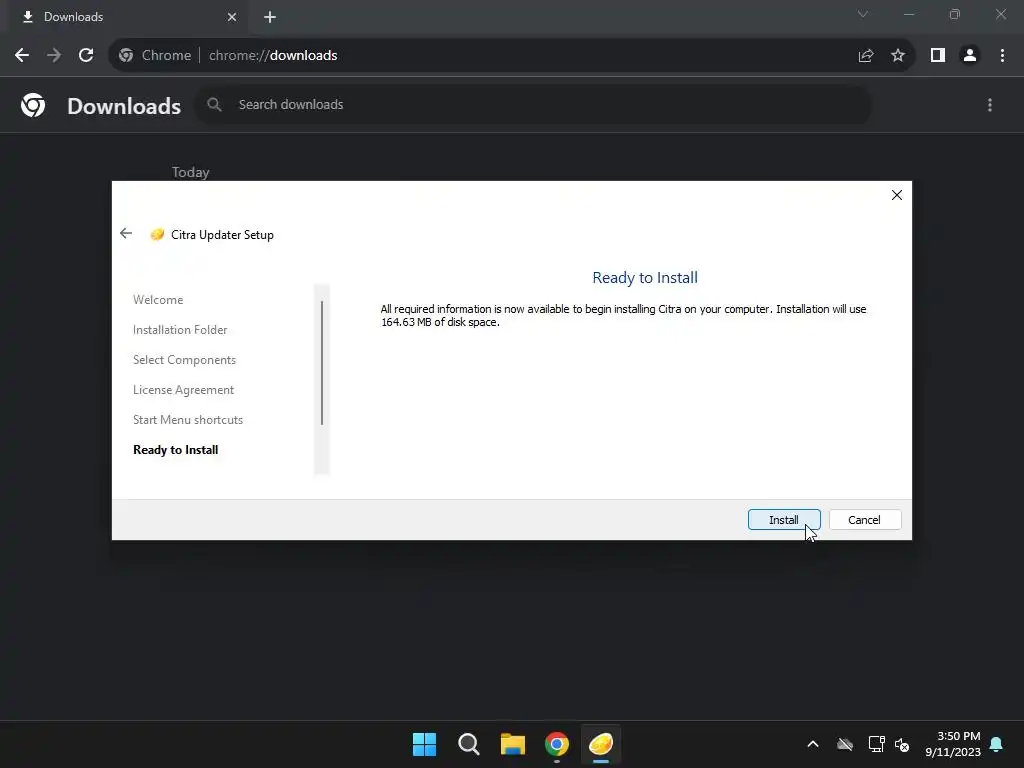Click the Chrome site info chip
1024x768 pixels.
(155, 56)
